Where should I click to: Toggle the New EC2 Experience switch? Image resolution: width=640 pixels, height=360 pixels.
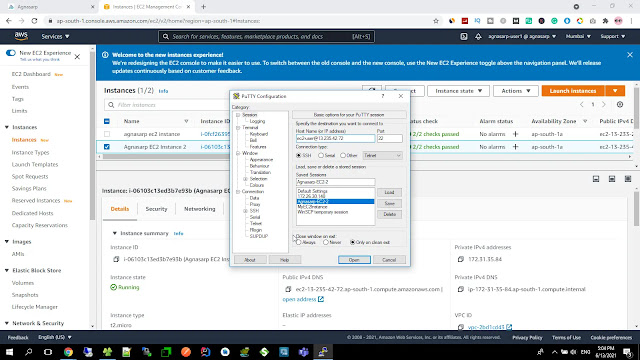point(11,53)
